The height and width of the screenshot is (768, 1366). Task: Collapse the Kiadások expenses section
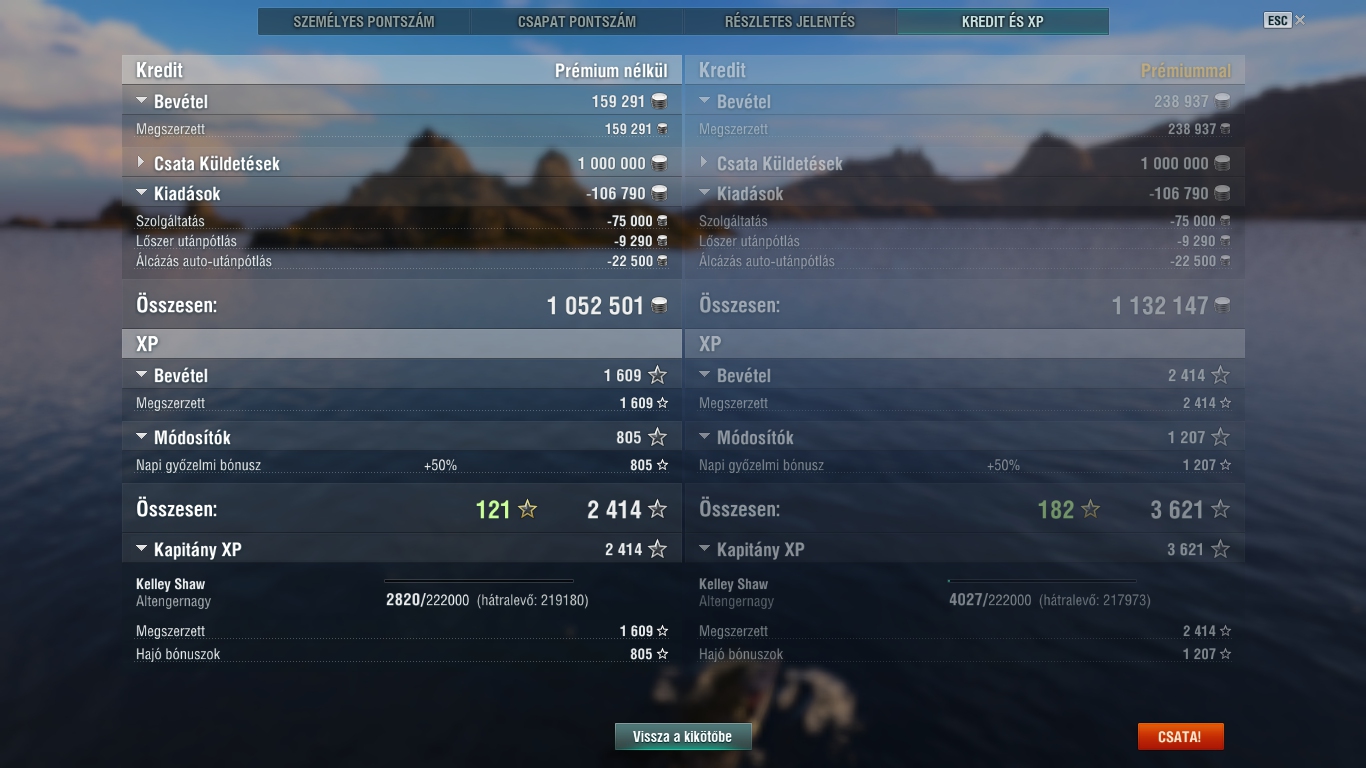coord(141,193)
